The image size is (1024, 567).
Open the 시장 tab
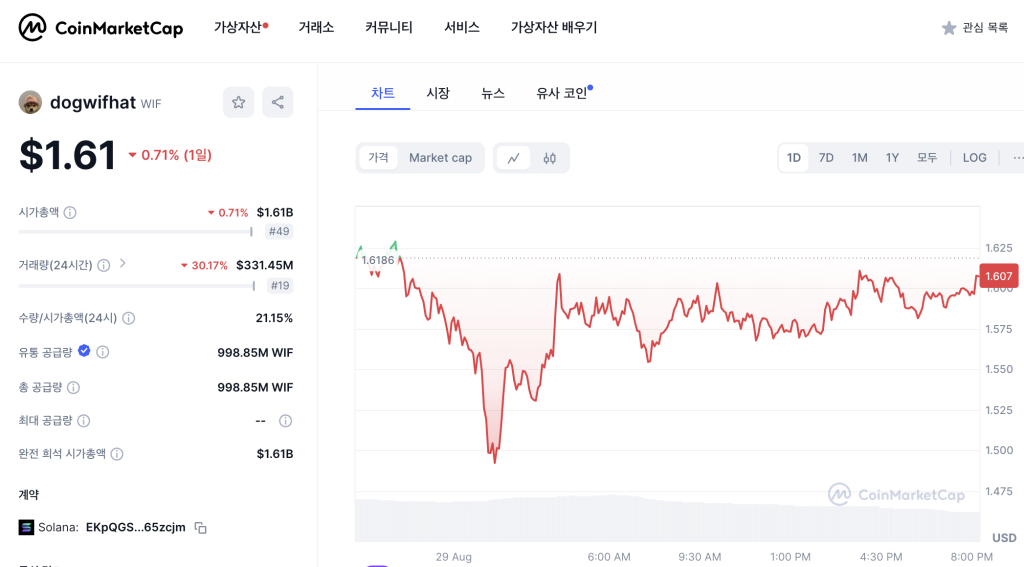click(x=438, y=93)
